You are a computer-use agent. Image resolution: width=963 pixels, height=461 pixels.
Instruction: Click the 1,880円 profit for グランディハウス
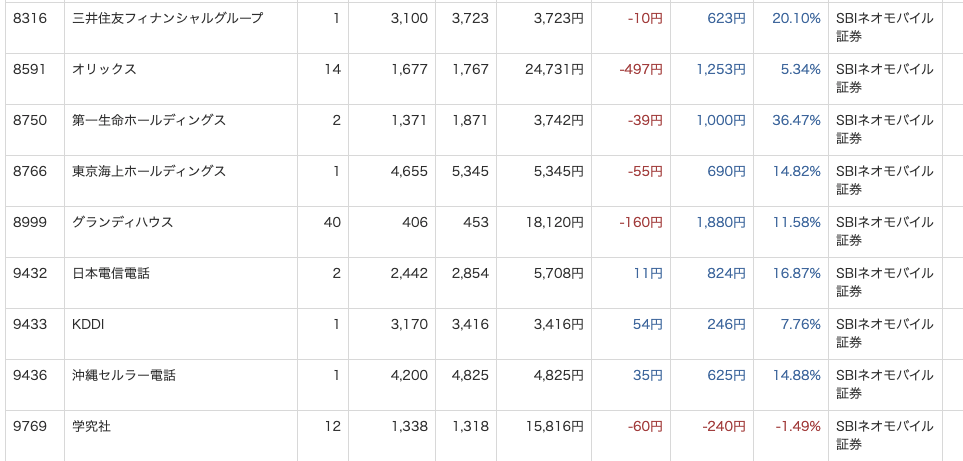pos(721,222)
